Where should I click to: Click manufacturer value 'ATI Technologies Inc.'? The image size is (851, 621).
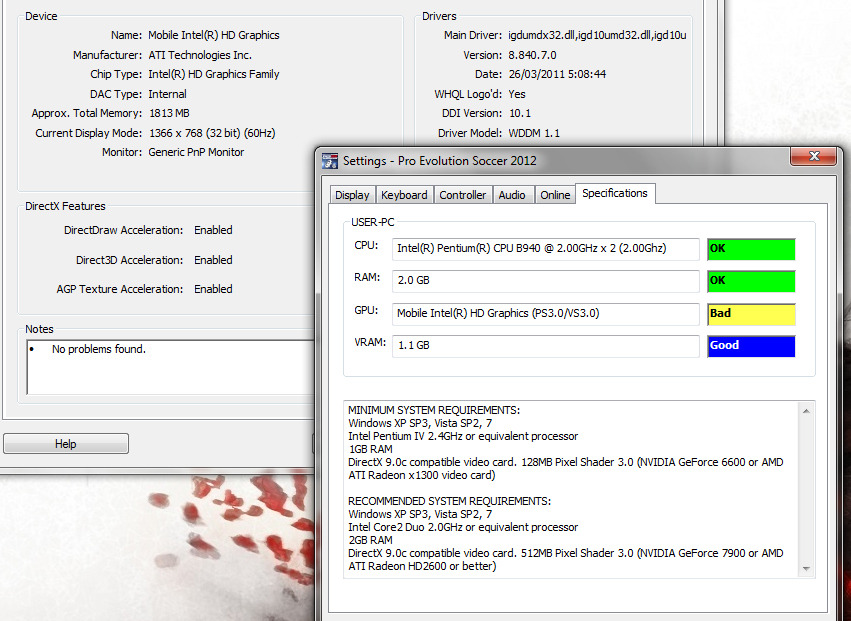(200, 55)
